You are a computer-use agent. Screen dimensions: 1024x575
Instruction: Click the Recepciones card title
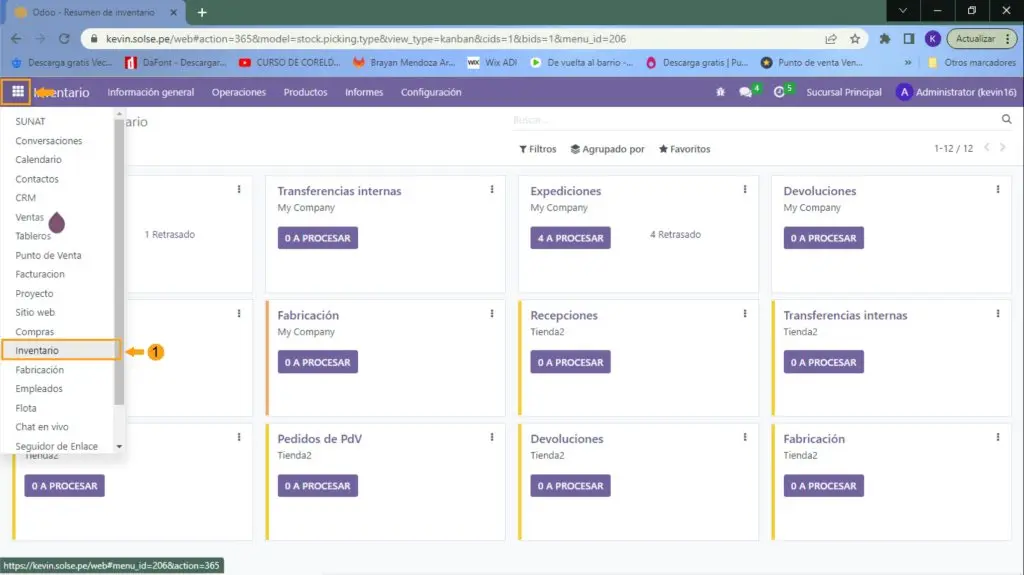pyautogui.click(x=564, y=315)
